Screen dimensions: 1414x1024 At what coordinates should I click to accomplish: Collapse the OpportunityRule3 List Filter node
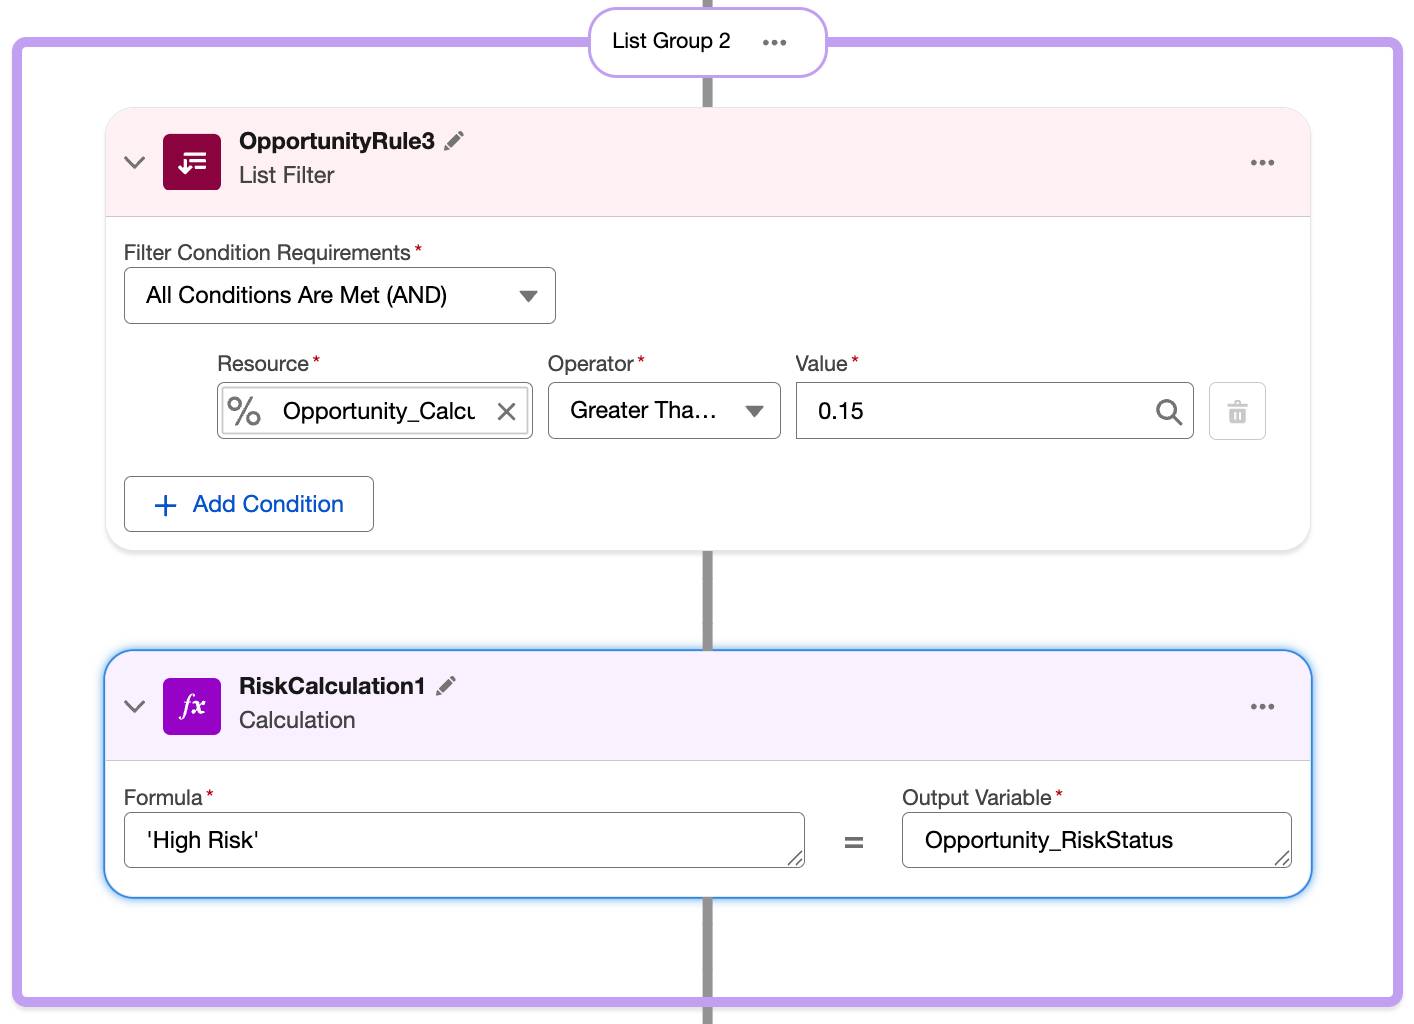click(x=135, y=162)
